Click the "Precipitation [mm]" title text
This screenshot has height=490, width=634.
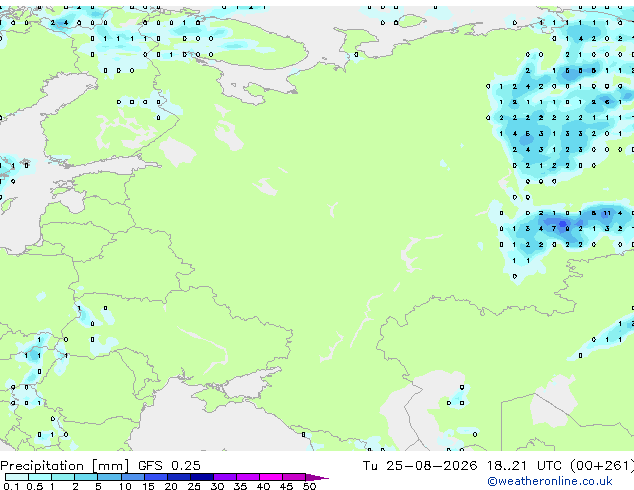(65, 466)
